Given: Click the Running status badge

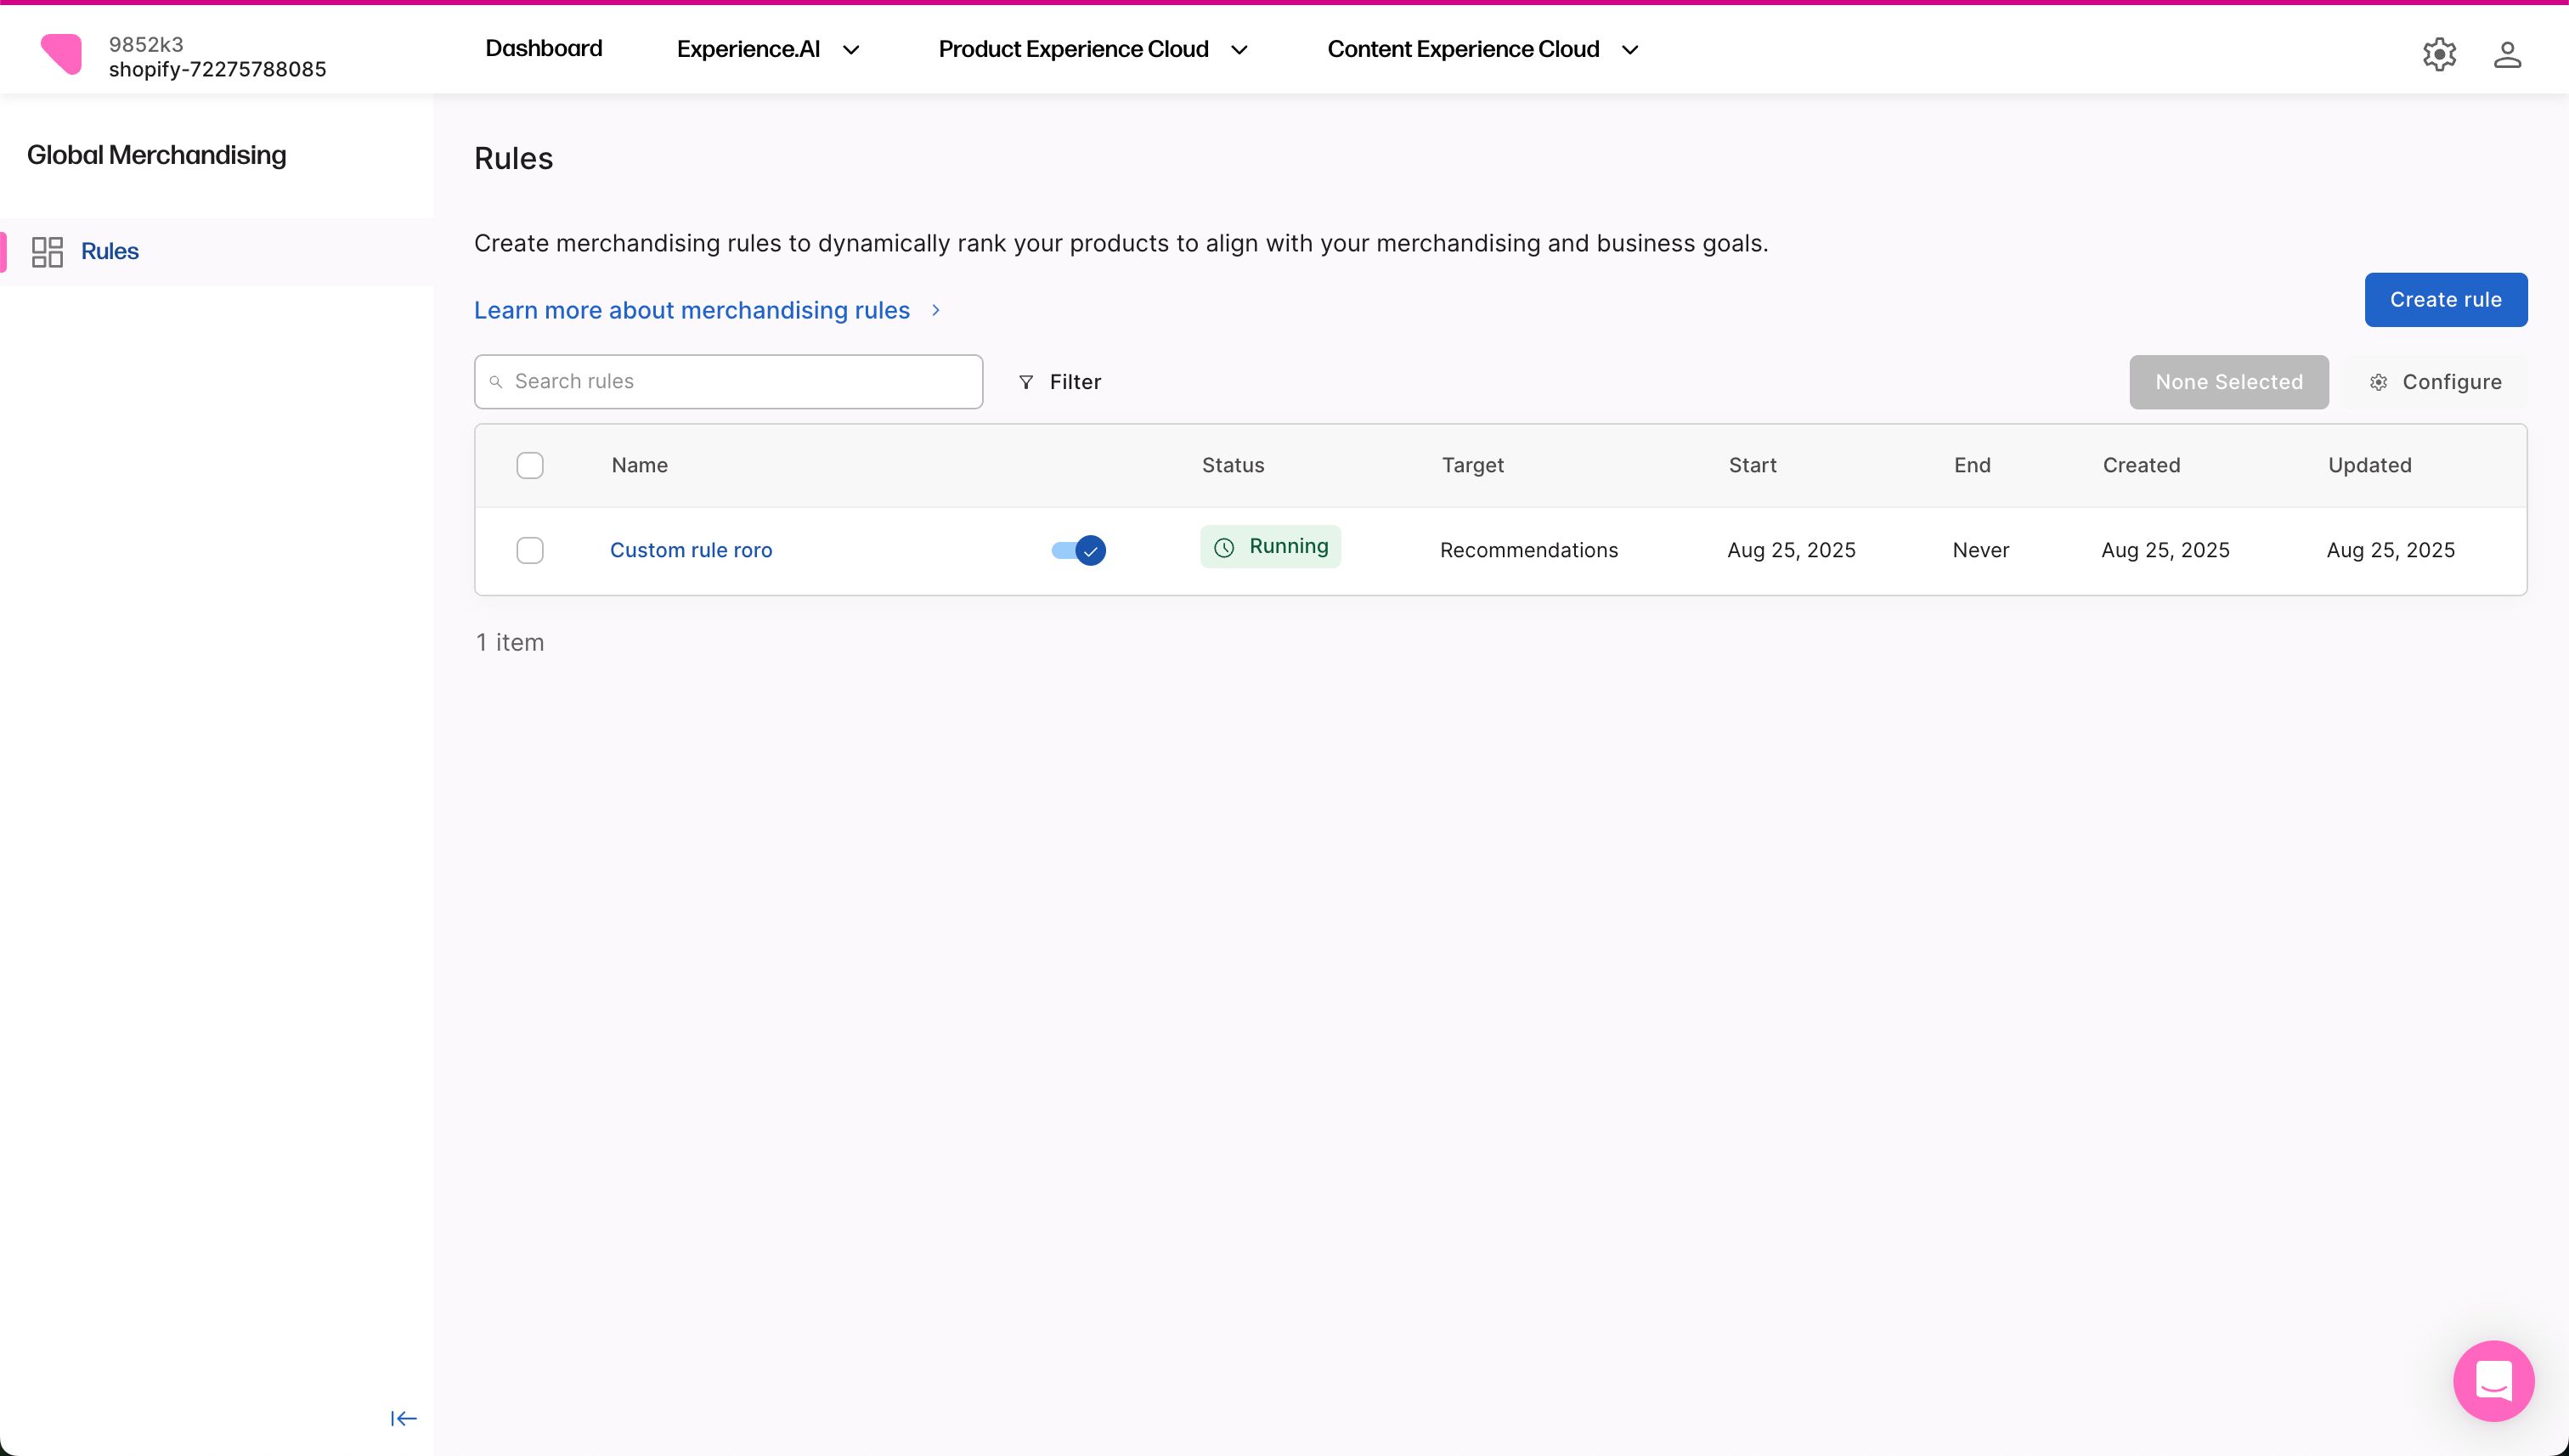Looking at the screenshot, I should tap(1270, 547).
